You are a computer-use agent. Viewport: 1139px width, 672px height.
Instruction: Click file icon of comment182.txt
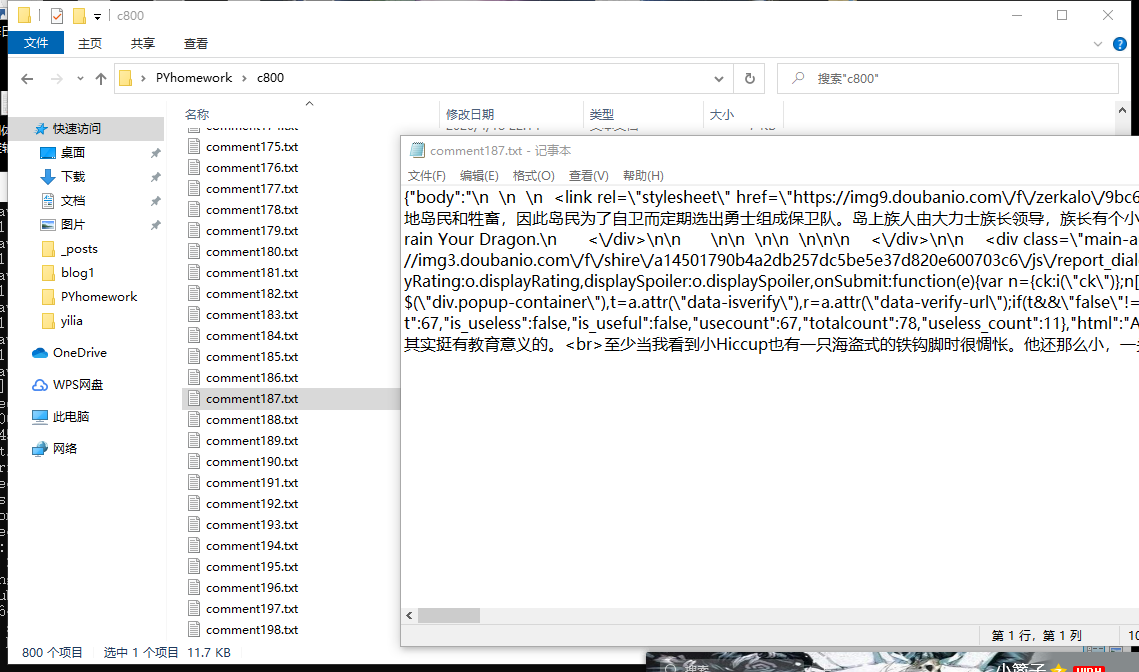coord(194,294)
